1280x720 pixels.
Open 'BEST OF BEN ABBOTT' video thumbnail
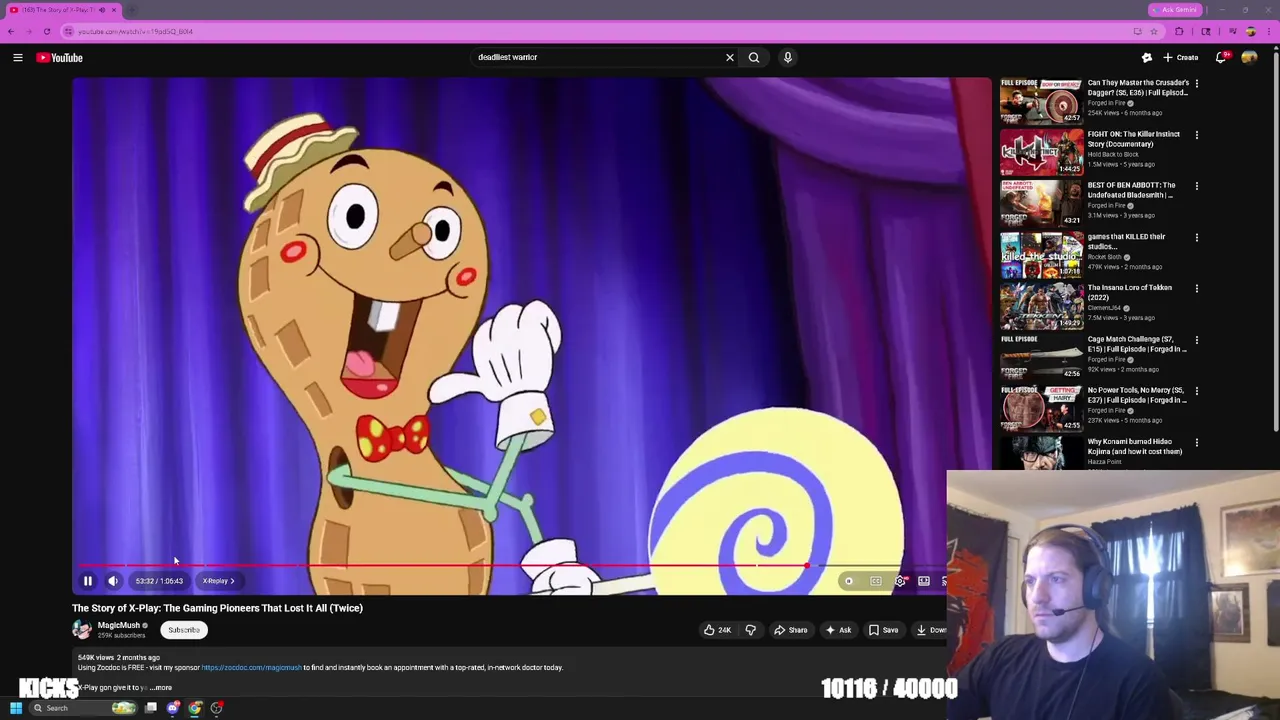1041,203
